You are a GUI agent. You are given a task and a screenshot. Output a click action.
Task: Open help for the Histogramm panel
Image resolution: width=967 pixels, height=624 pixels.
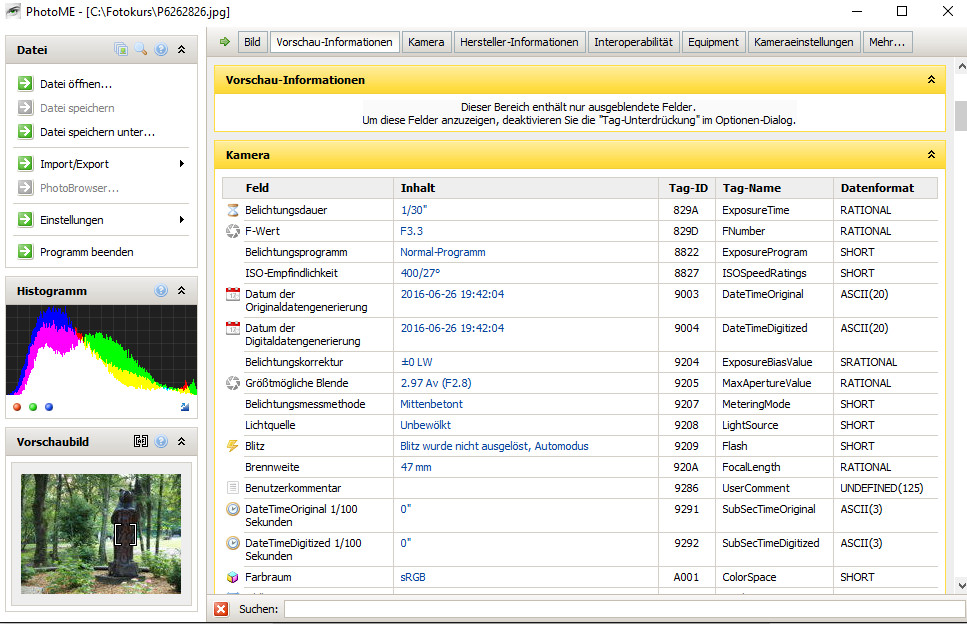(x=161, y=291)
